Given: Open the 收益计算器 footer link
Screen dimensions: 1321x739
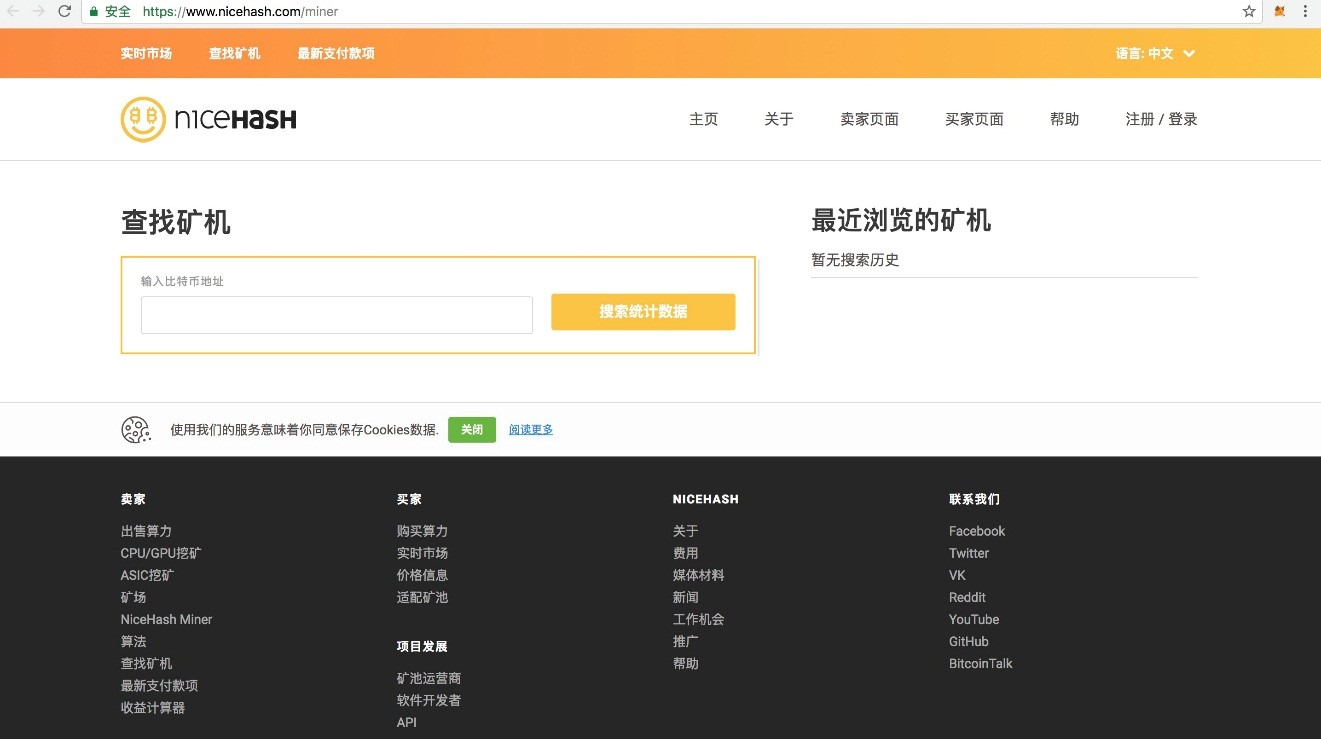Looking at the screenshot, I should 153,707.
